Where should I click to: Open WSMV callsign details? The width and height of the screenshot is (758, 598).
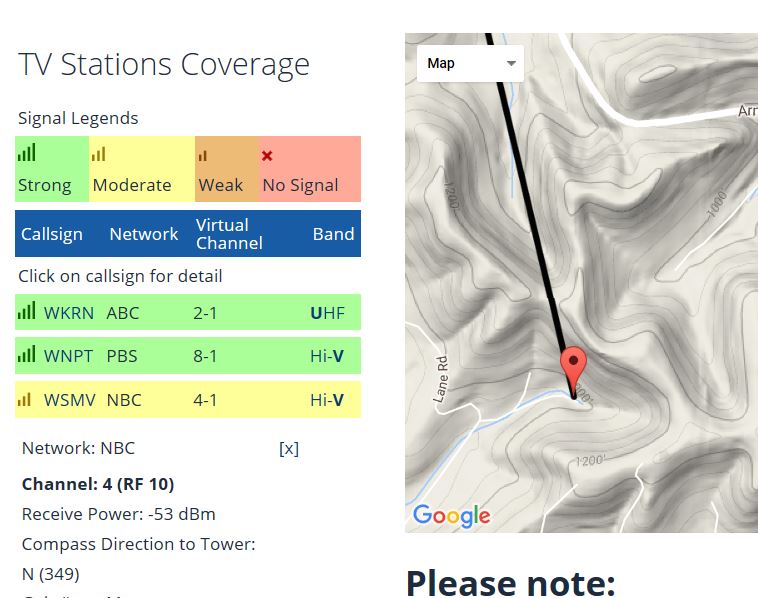pos(70,400)
